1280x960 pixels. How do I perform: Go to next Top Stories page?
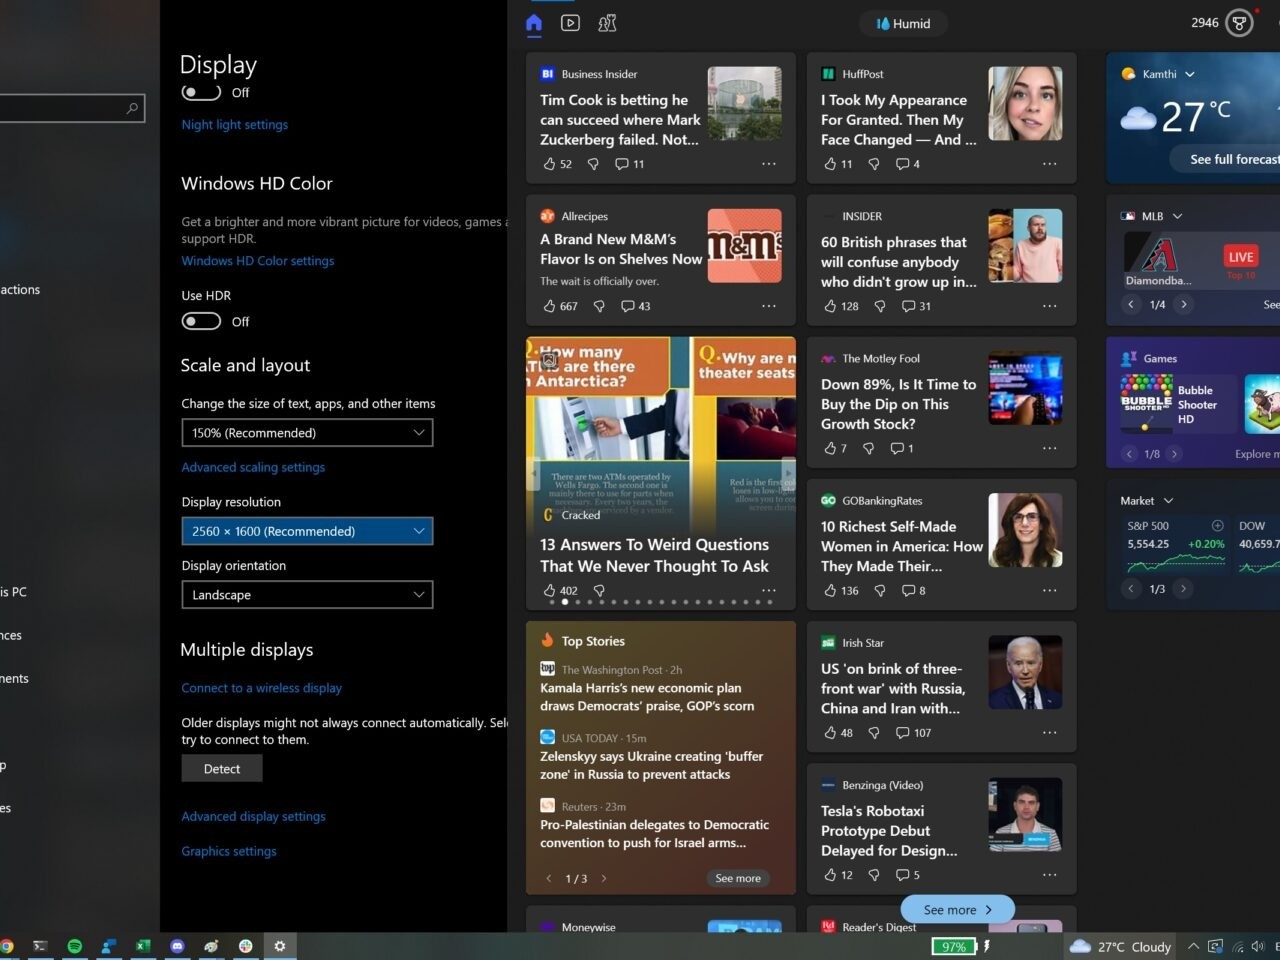pos(604,878)
